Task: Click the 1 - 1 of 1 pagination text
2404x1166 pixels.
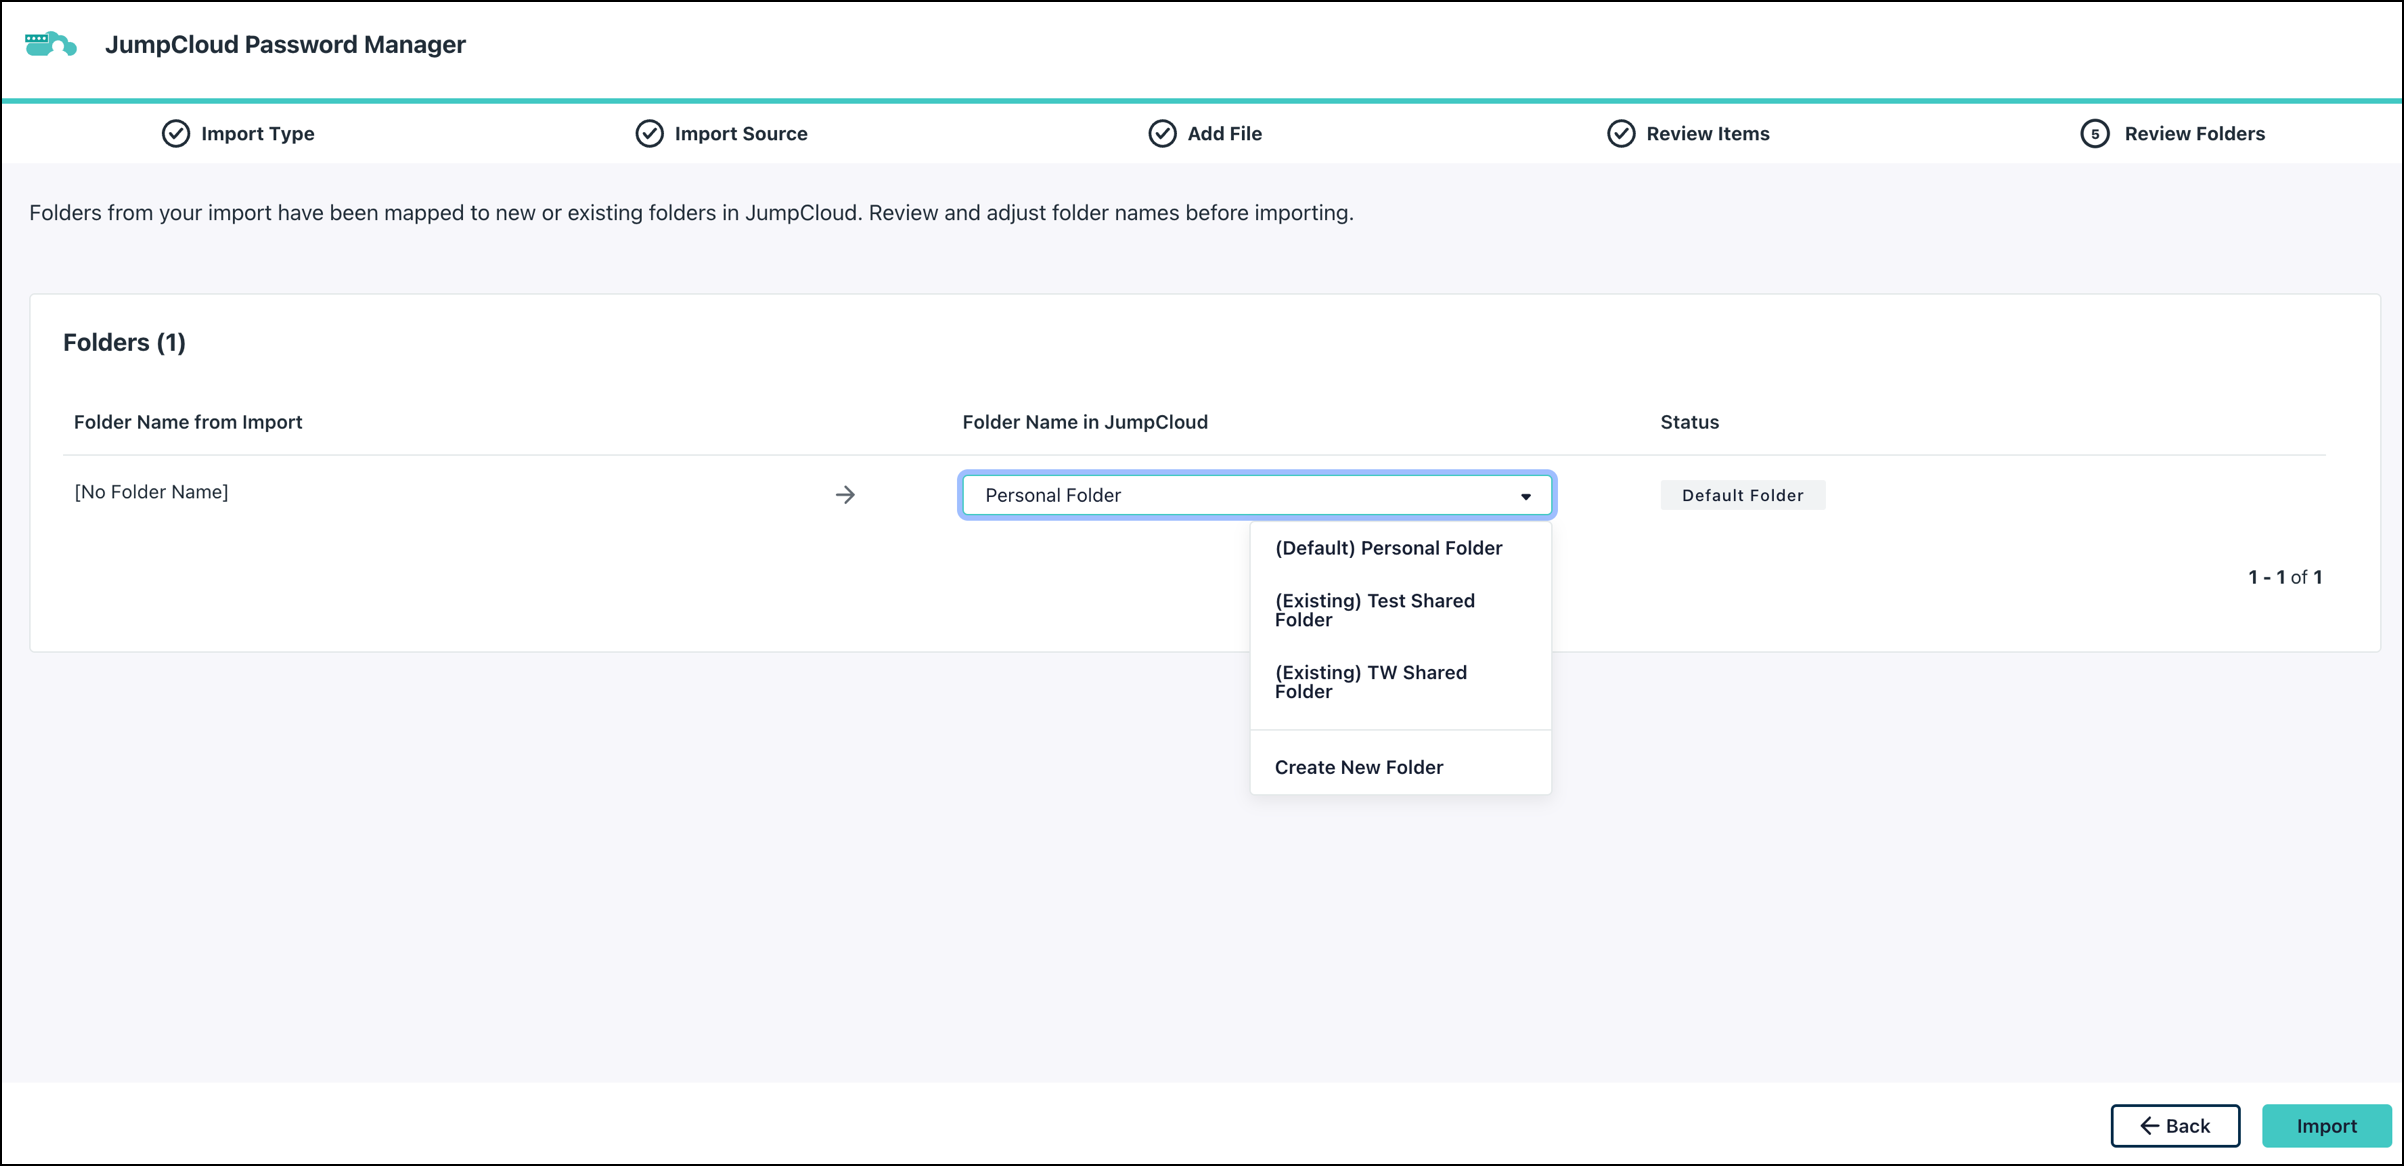Action: pyautogui.click(x=2285, y=577)
